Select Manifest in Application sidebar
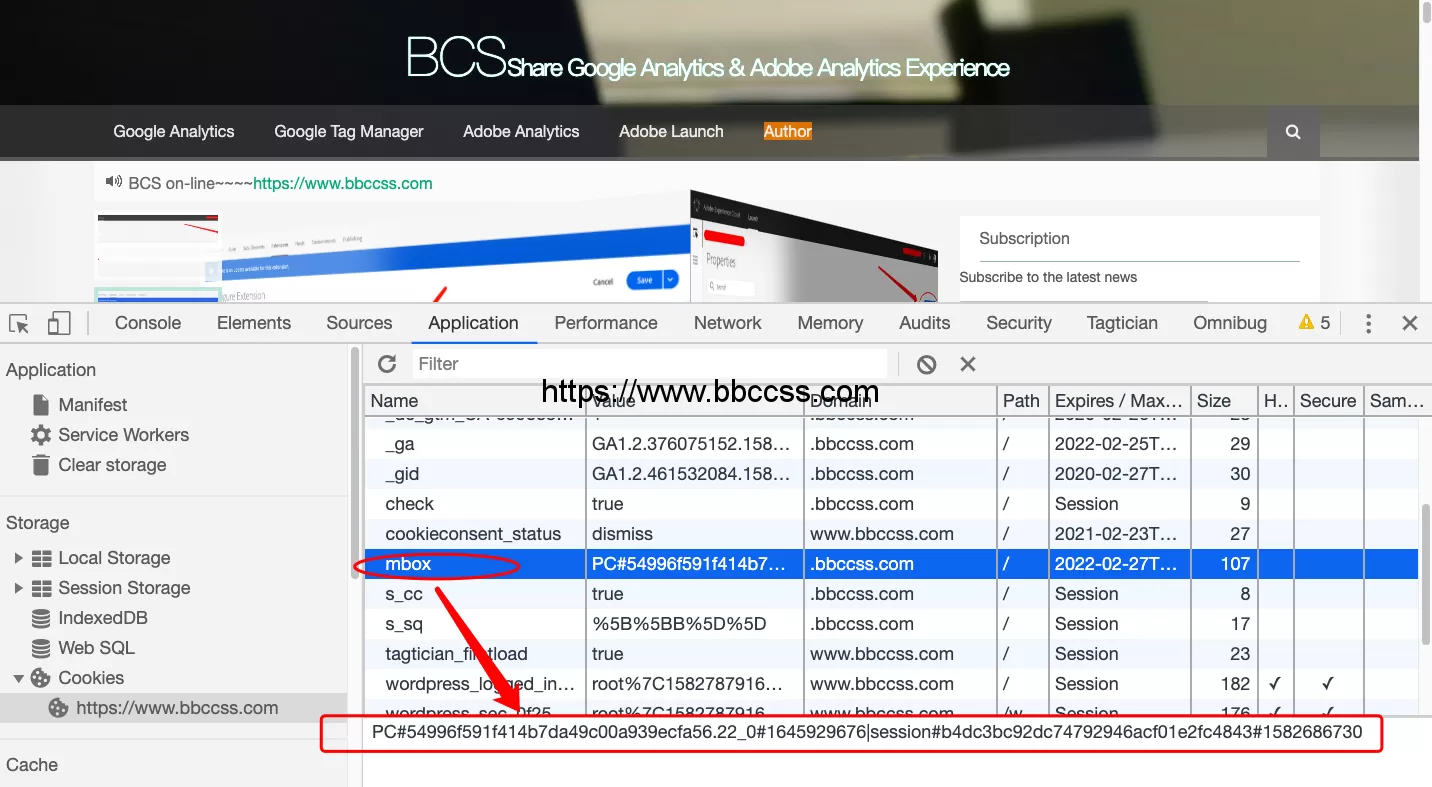This screenshot has width=1432, height=787. coord(93,405)
